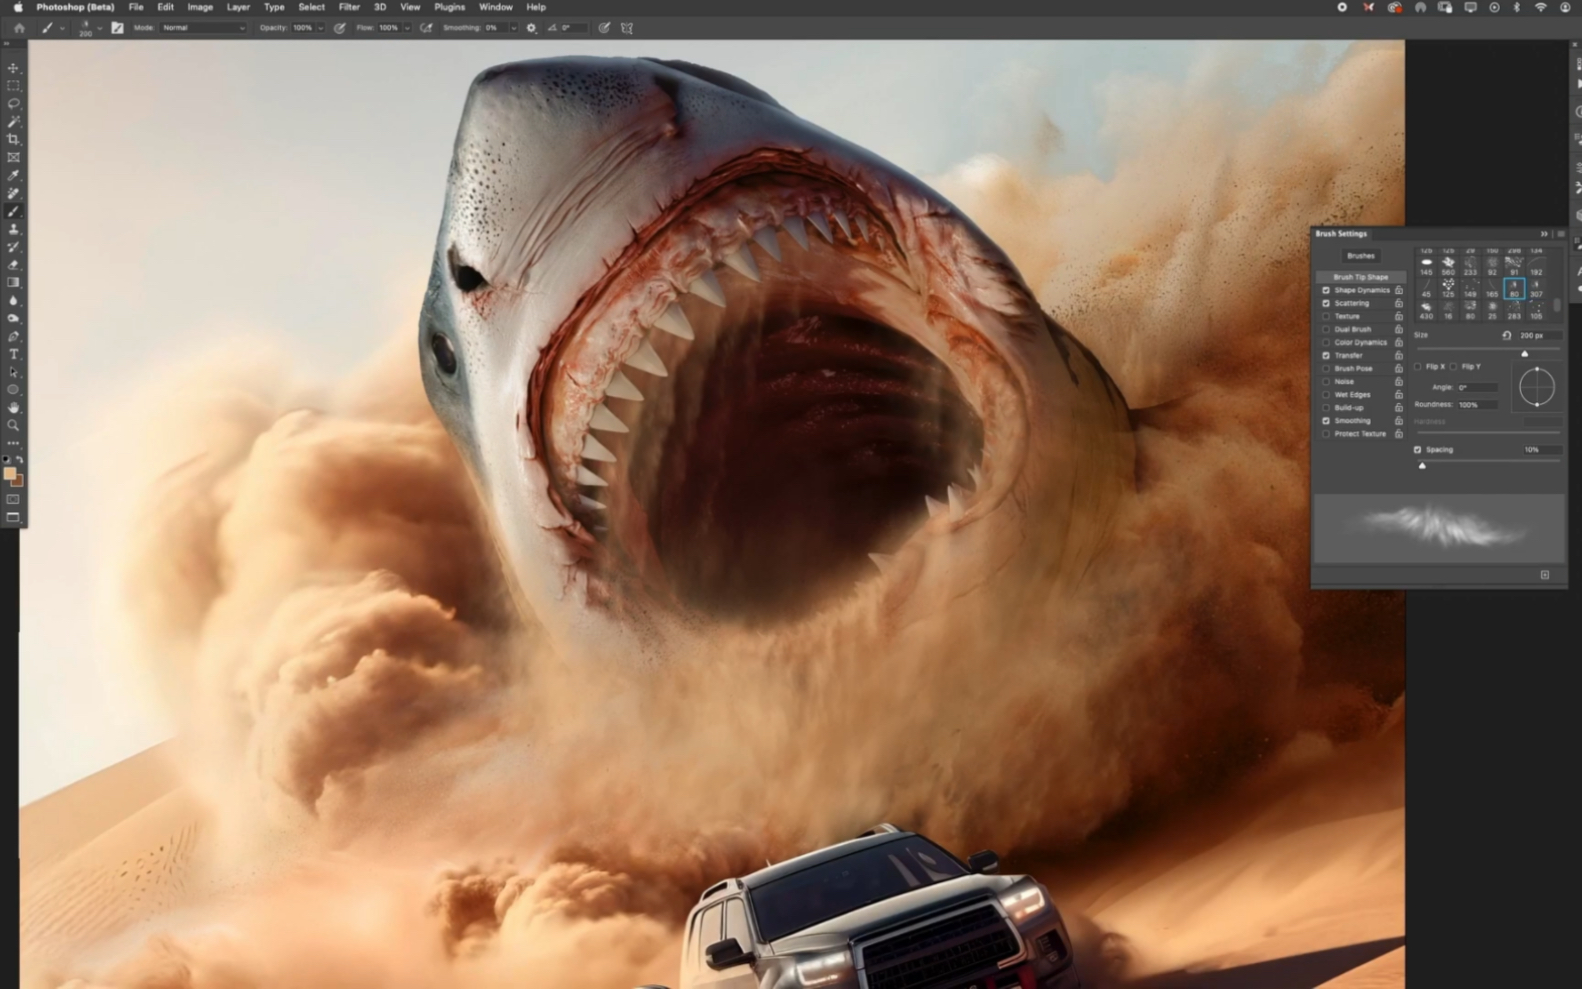Select the Rectangular Marquee tool
The image size is (1582, 989).
[13, 86]
